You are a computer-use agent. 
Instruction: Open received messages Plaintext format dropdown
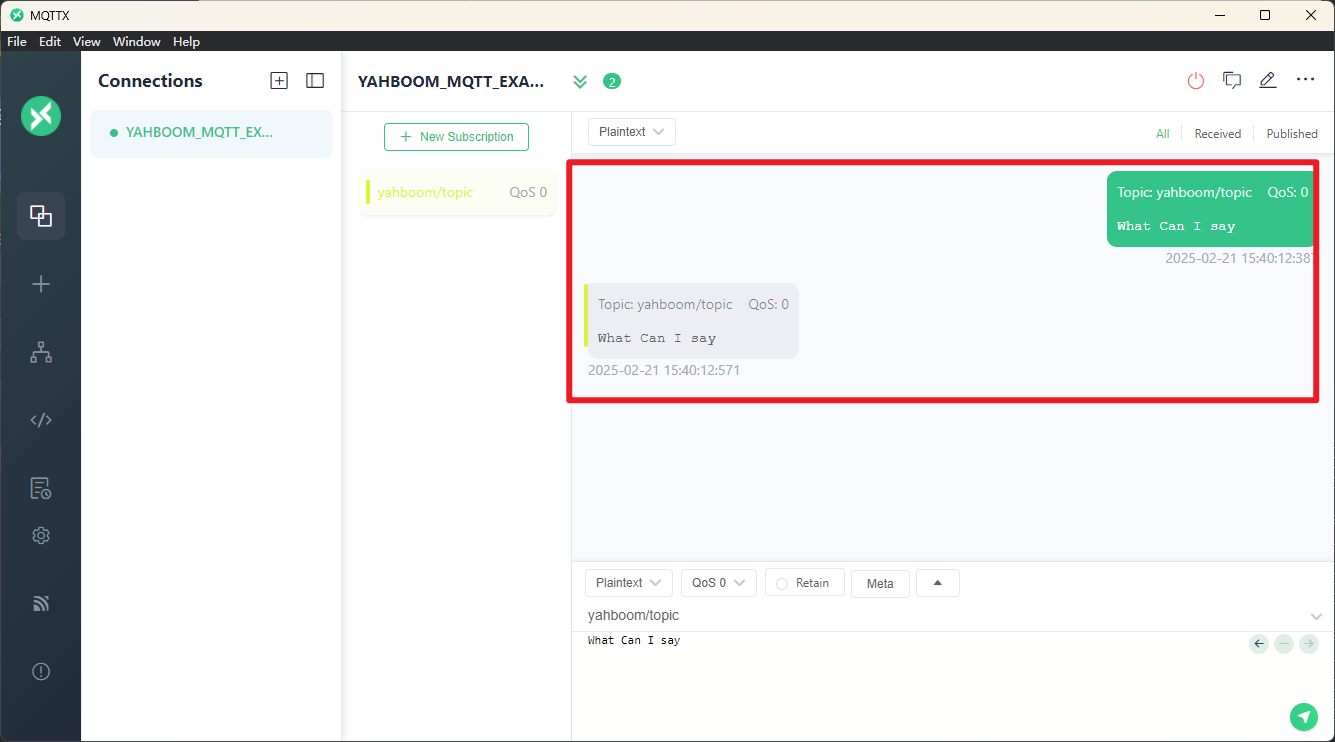[632, 132]
